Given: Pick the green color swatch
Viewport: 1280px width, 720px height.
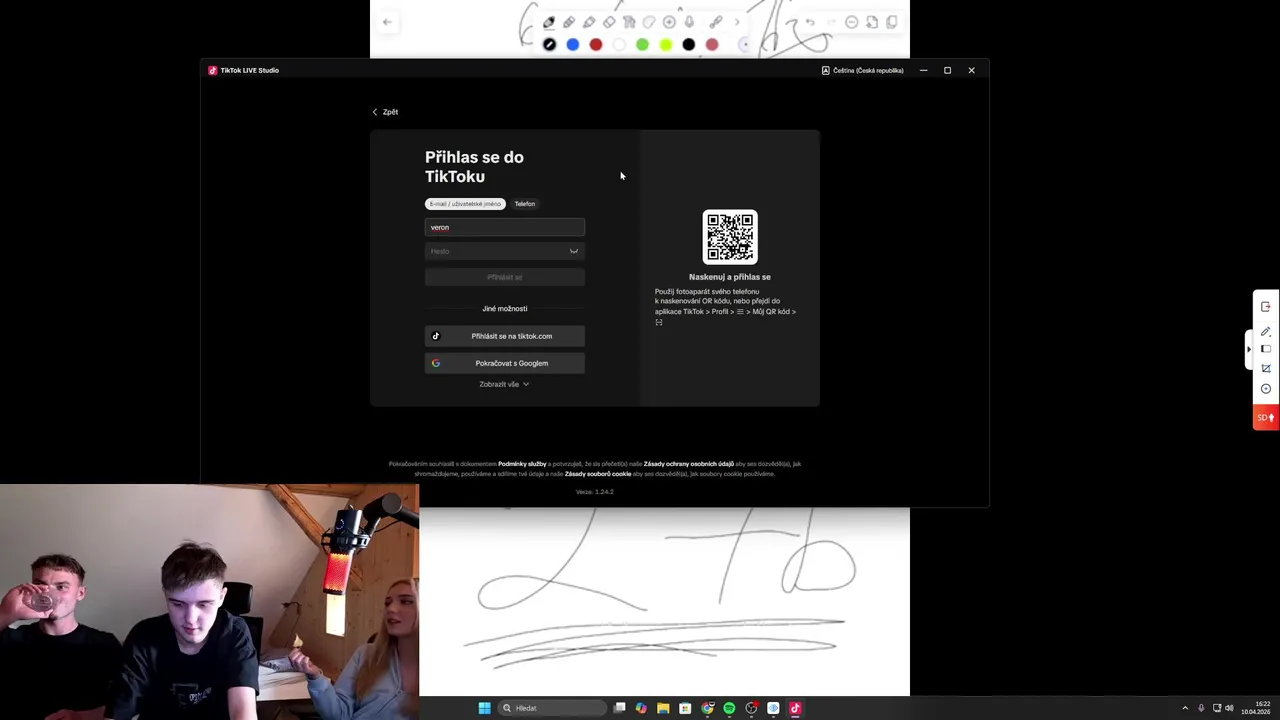Looking at the screenshot, I should tap(642, 45).
